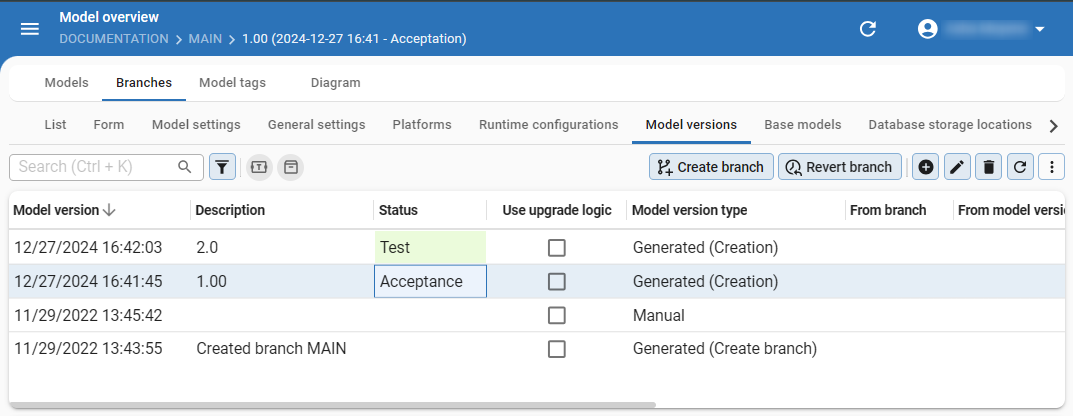The image size is (1073, 416).
Task: Switch to the Model tags tab
Action: 232,83
